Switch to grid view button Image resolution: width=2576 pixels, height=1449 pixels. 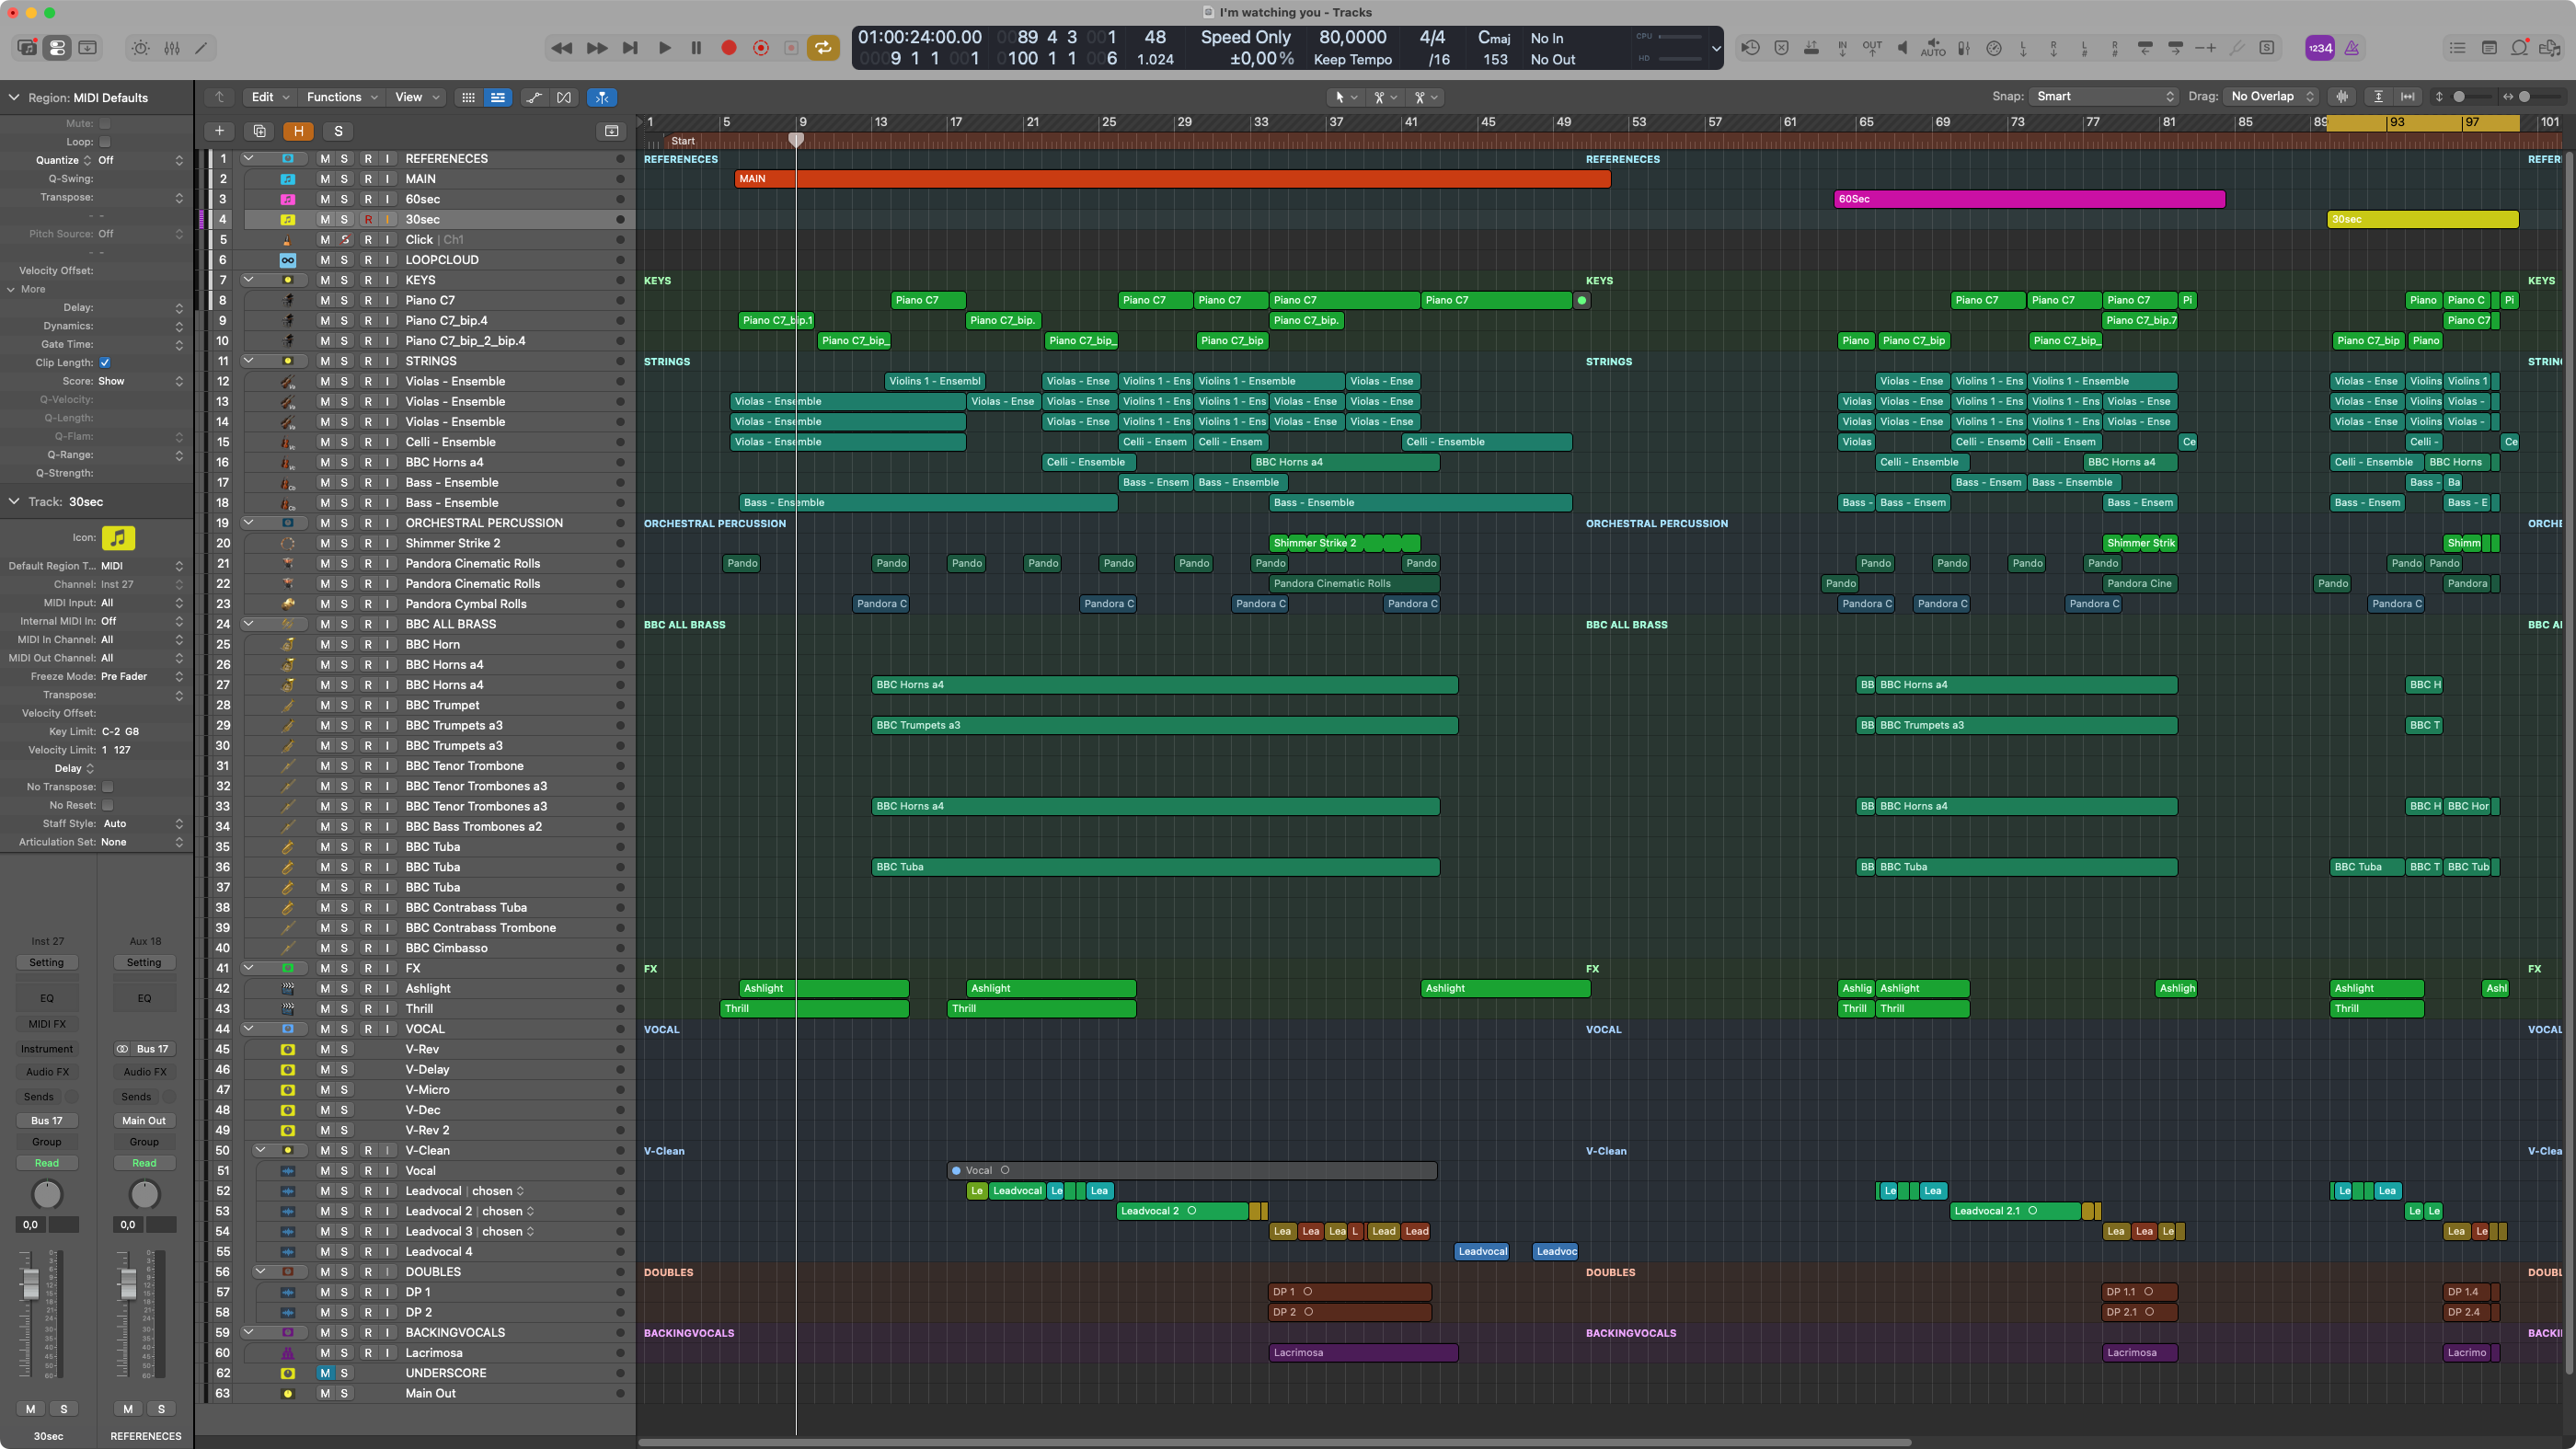pos(468,97)
